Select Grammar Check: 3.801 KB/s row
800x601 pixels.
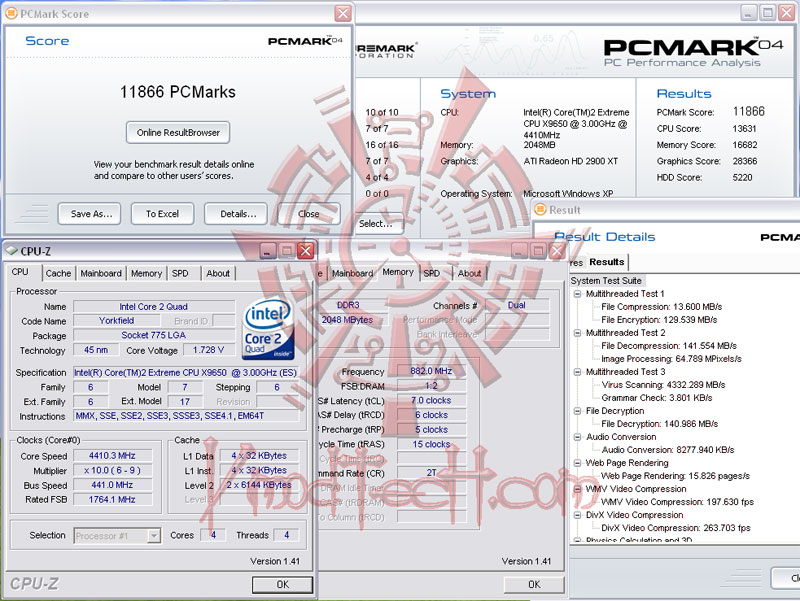657,398
